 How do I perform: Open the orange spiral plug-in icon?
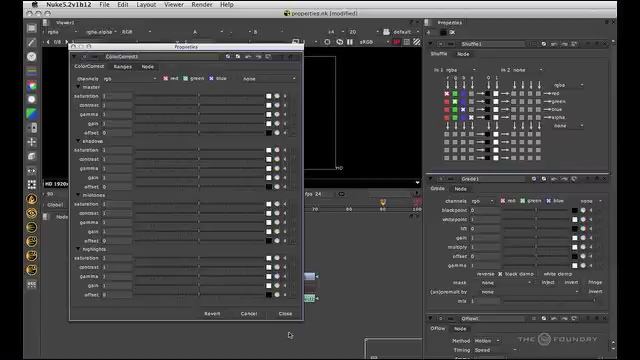point(31,213)
